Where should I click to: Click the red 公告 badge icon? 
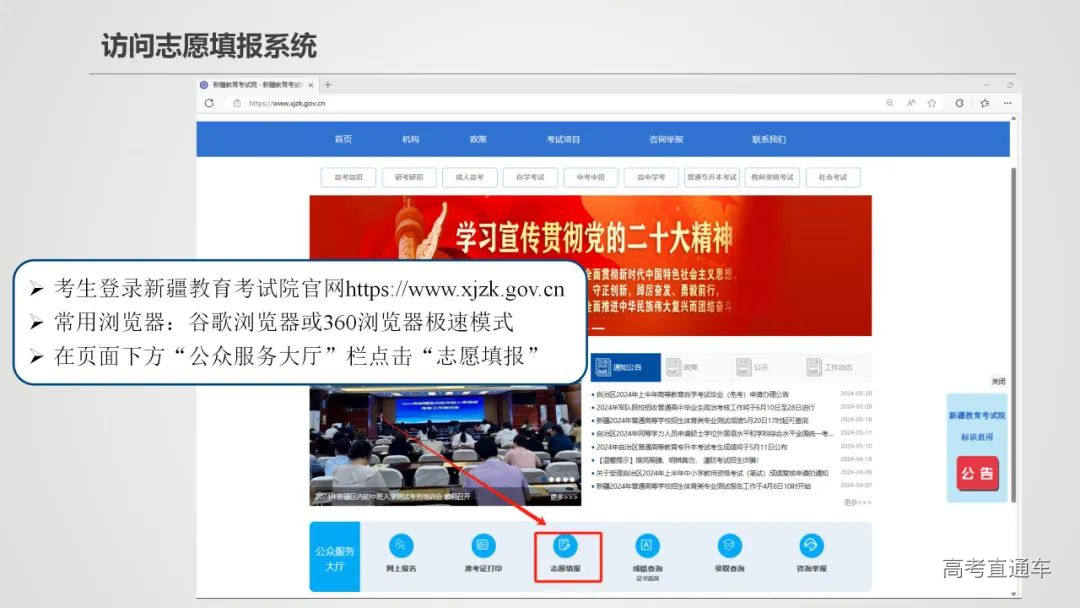click(978, 471)
